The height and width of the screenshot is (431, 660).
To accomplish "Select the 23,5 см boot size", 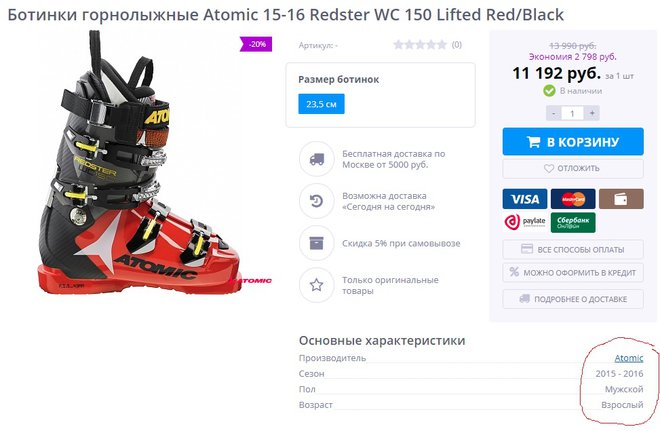I will (321, 104).
